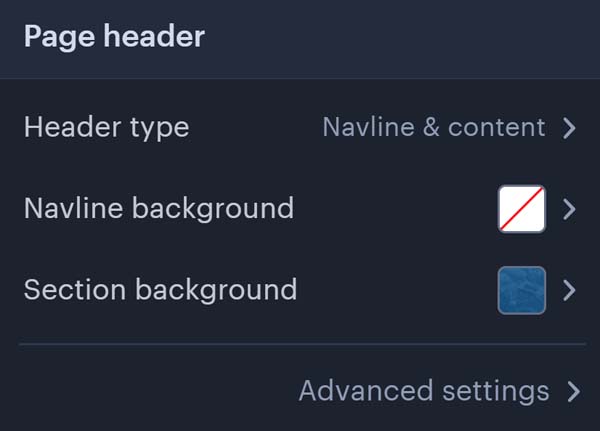This screenshot has height=431, width=600.
Task: Click the blue textured background thumbnail
Action: [x=522, y=290]
